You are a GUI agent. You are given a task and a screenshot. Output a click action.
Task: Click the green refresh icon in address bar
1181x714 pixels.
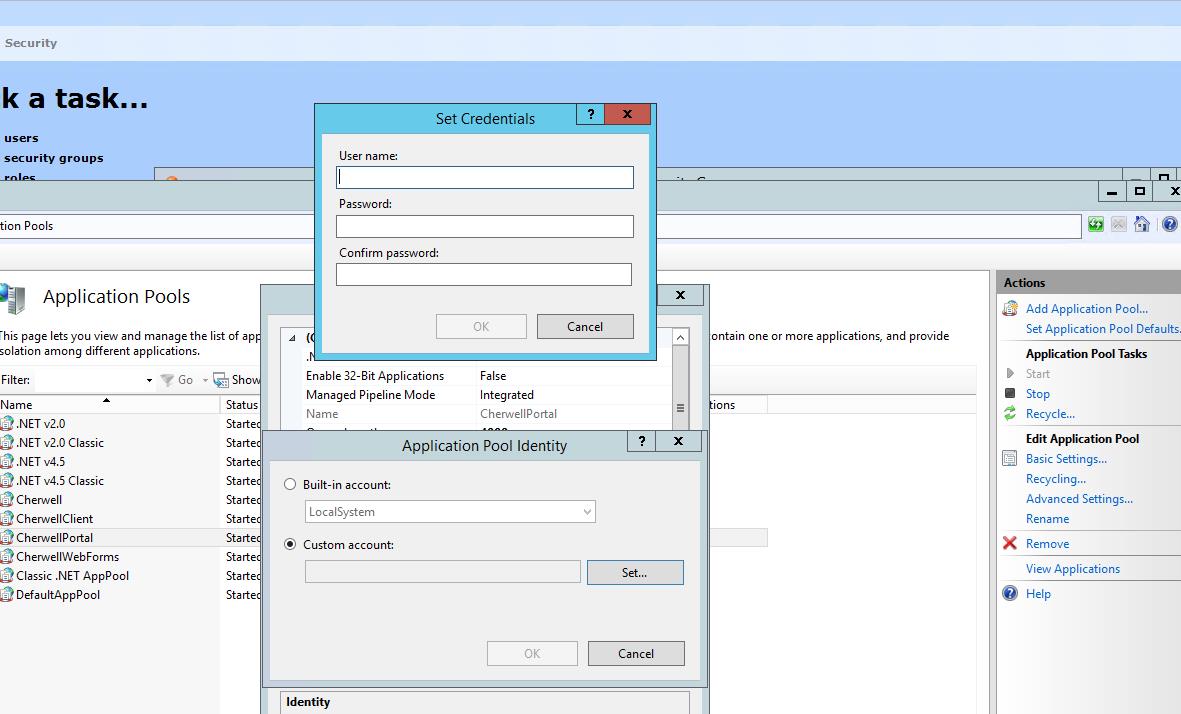tap(1096, 225)
